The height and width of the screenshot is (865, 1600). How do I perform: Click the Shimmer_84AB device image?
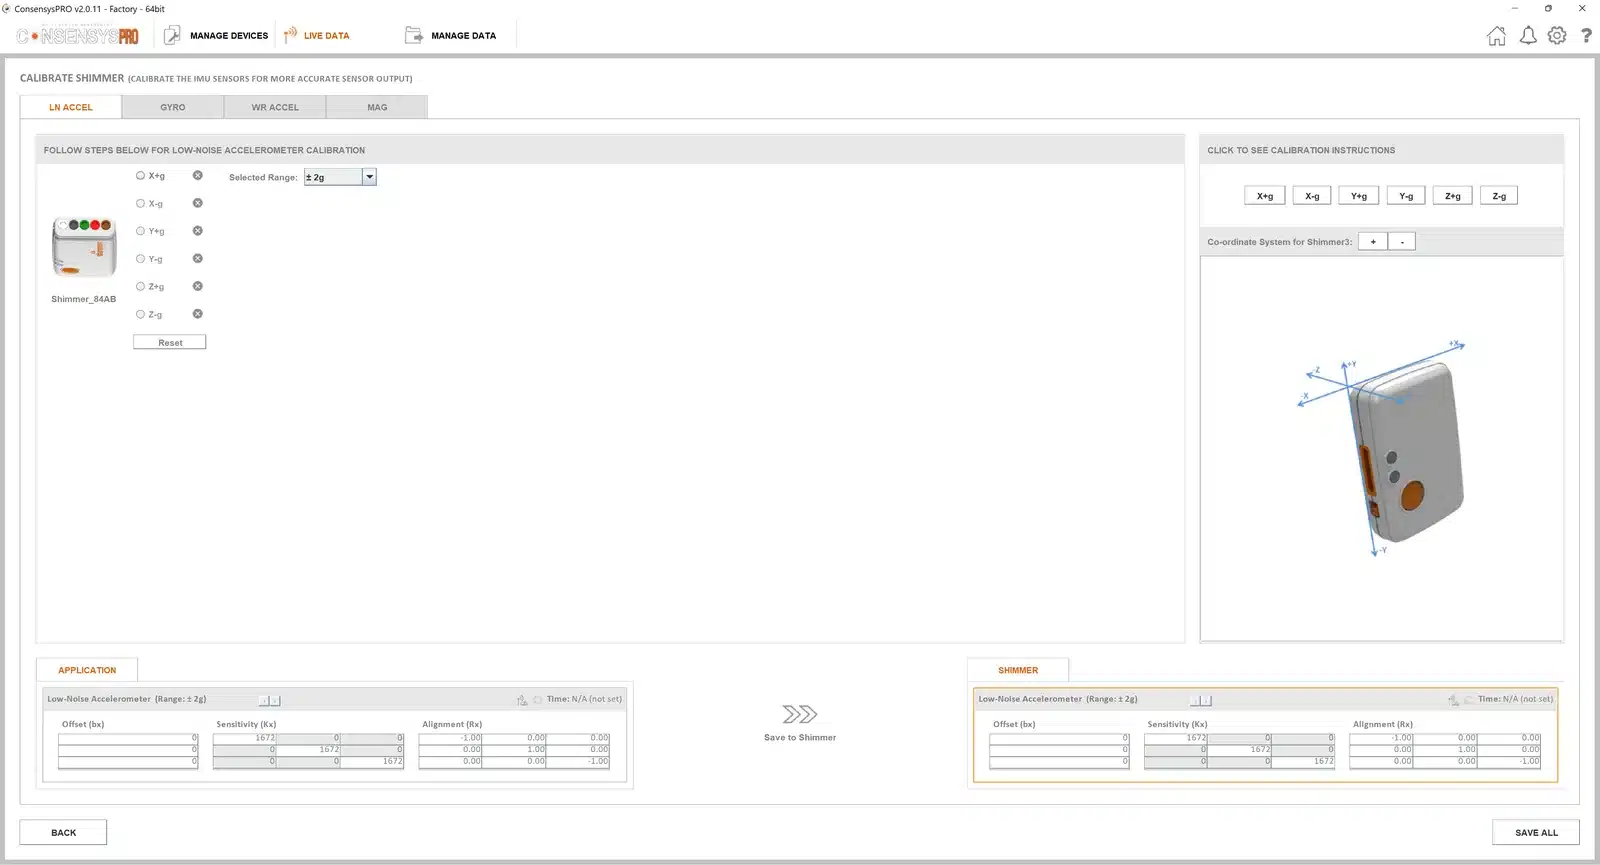tap(84, 247)
